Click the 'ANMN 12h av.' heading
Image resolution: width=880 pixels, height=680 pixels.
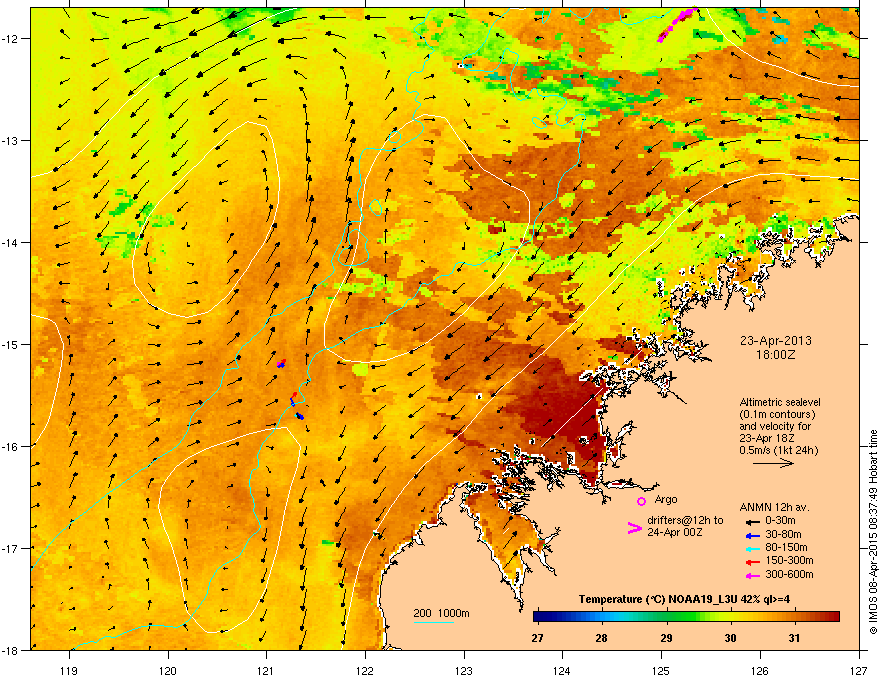click(x=774, y=508)
